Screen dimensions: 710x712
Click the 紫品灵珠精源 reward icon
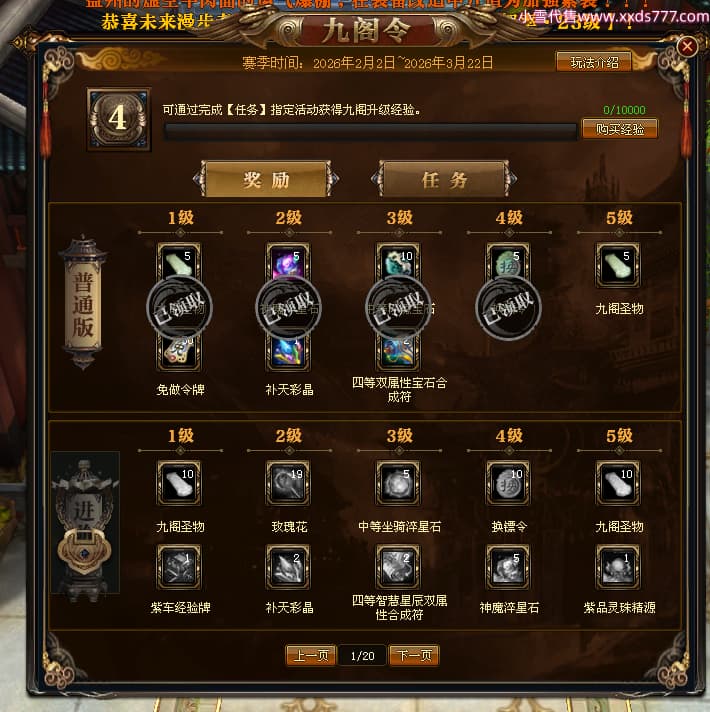tap(618, 567)
